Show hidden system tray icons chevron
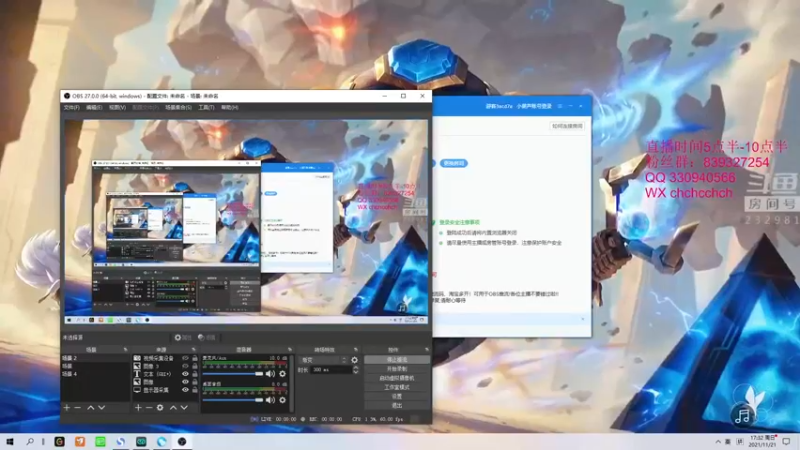 tap(718, 442)
